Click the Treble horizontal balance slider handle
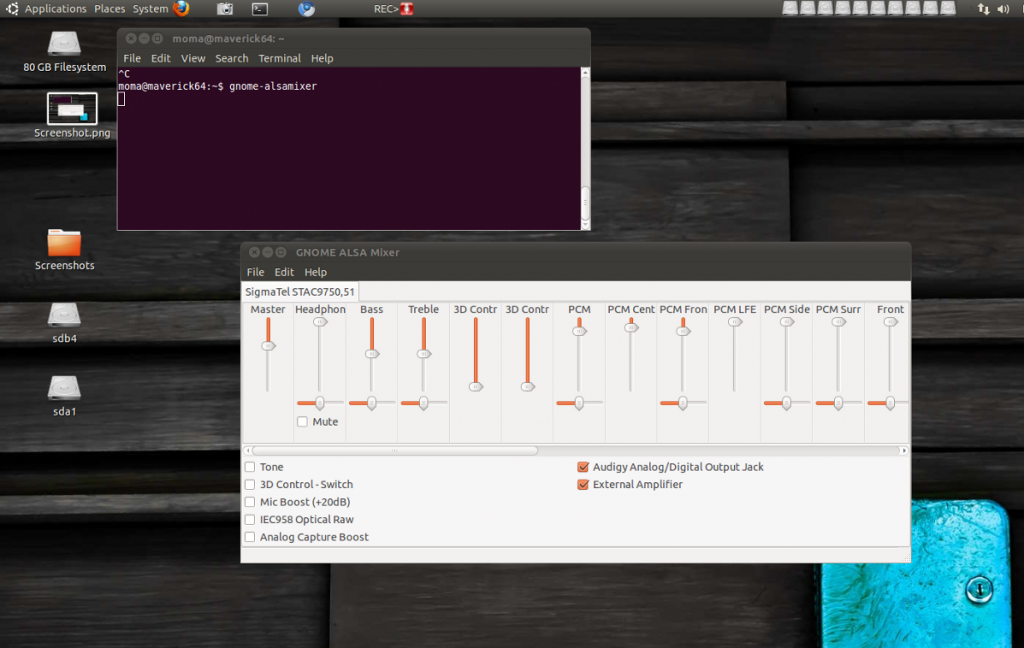The height and width of the screenshot is (648, 1024). click(x=423, y=403)
